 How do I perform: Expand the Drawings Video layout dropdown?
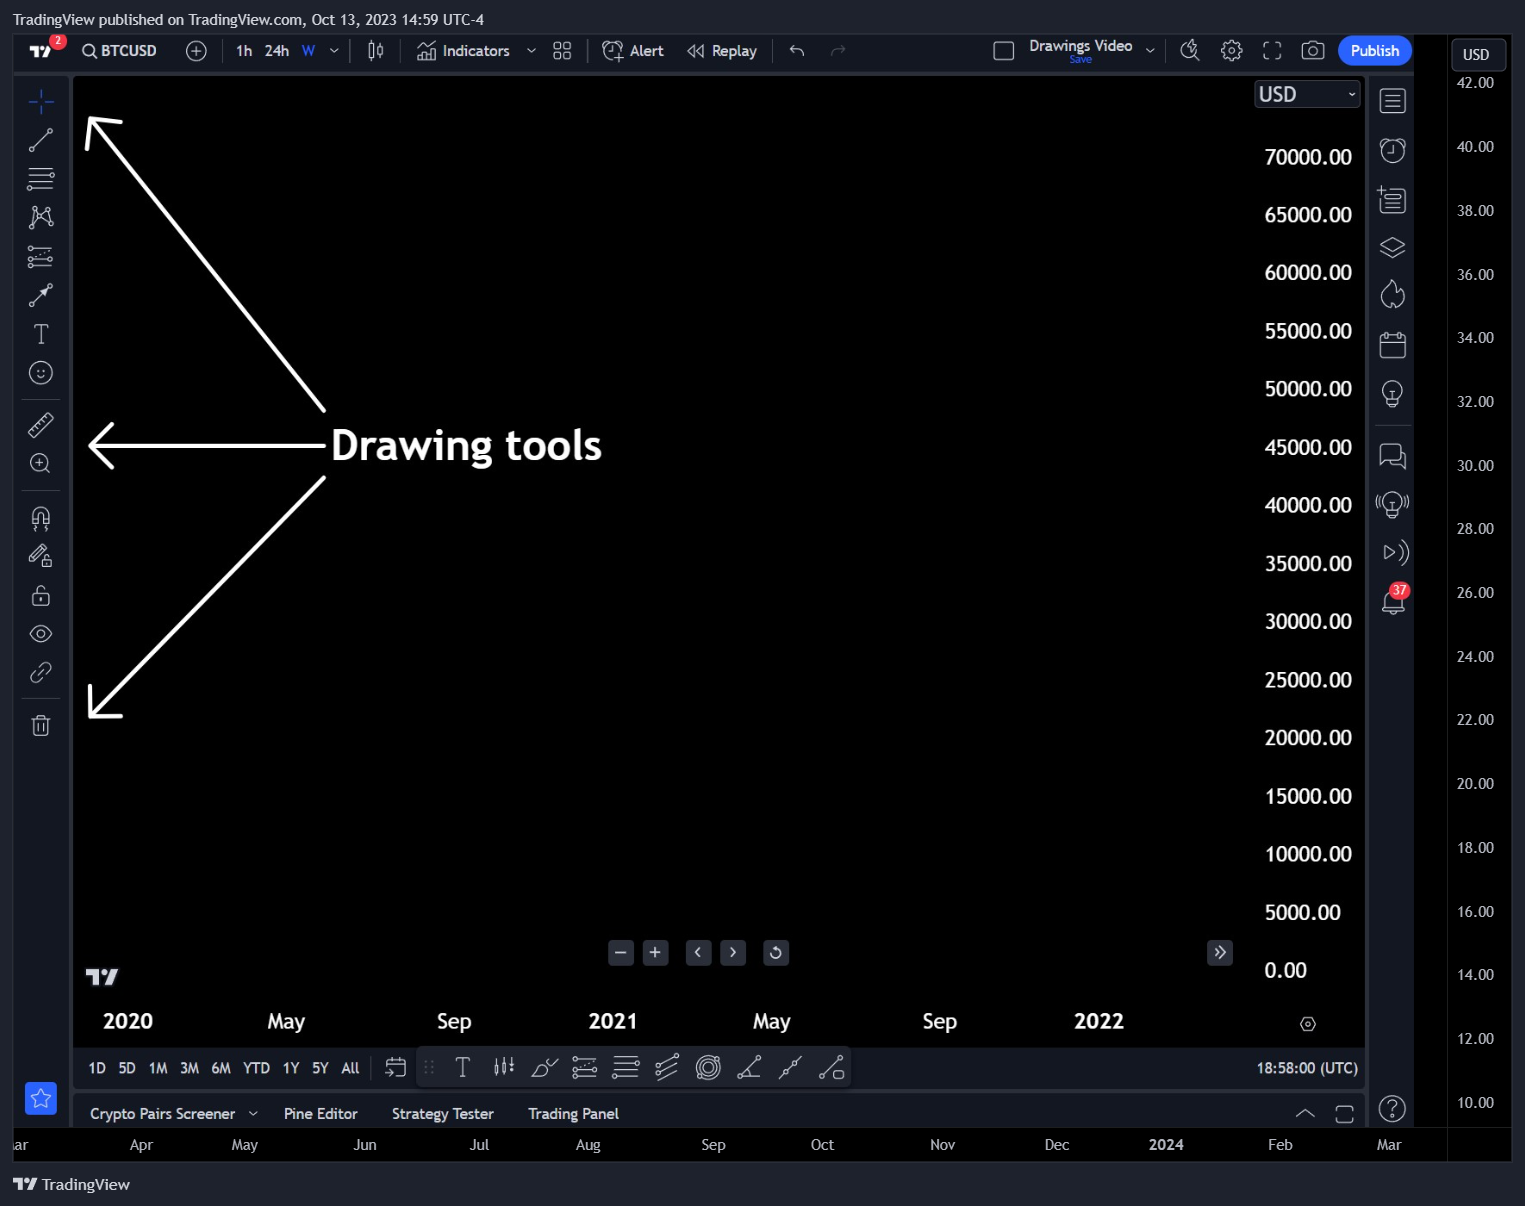pyautogui.click(x=1150, y=51)
